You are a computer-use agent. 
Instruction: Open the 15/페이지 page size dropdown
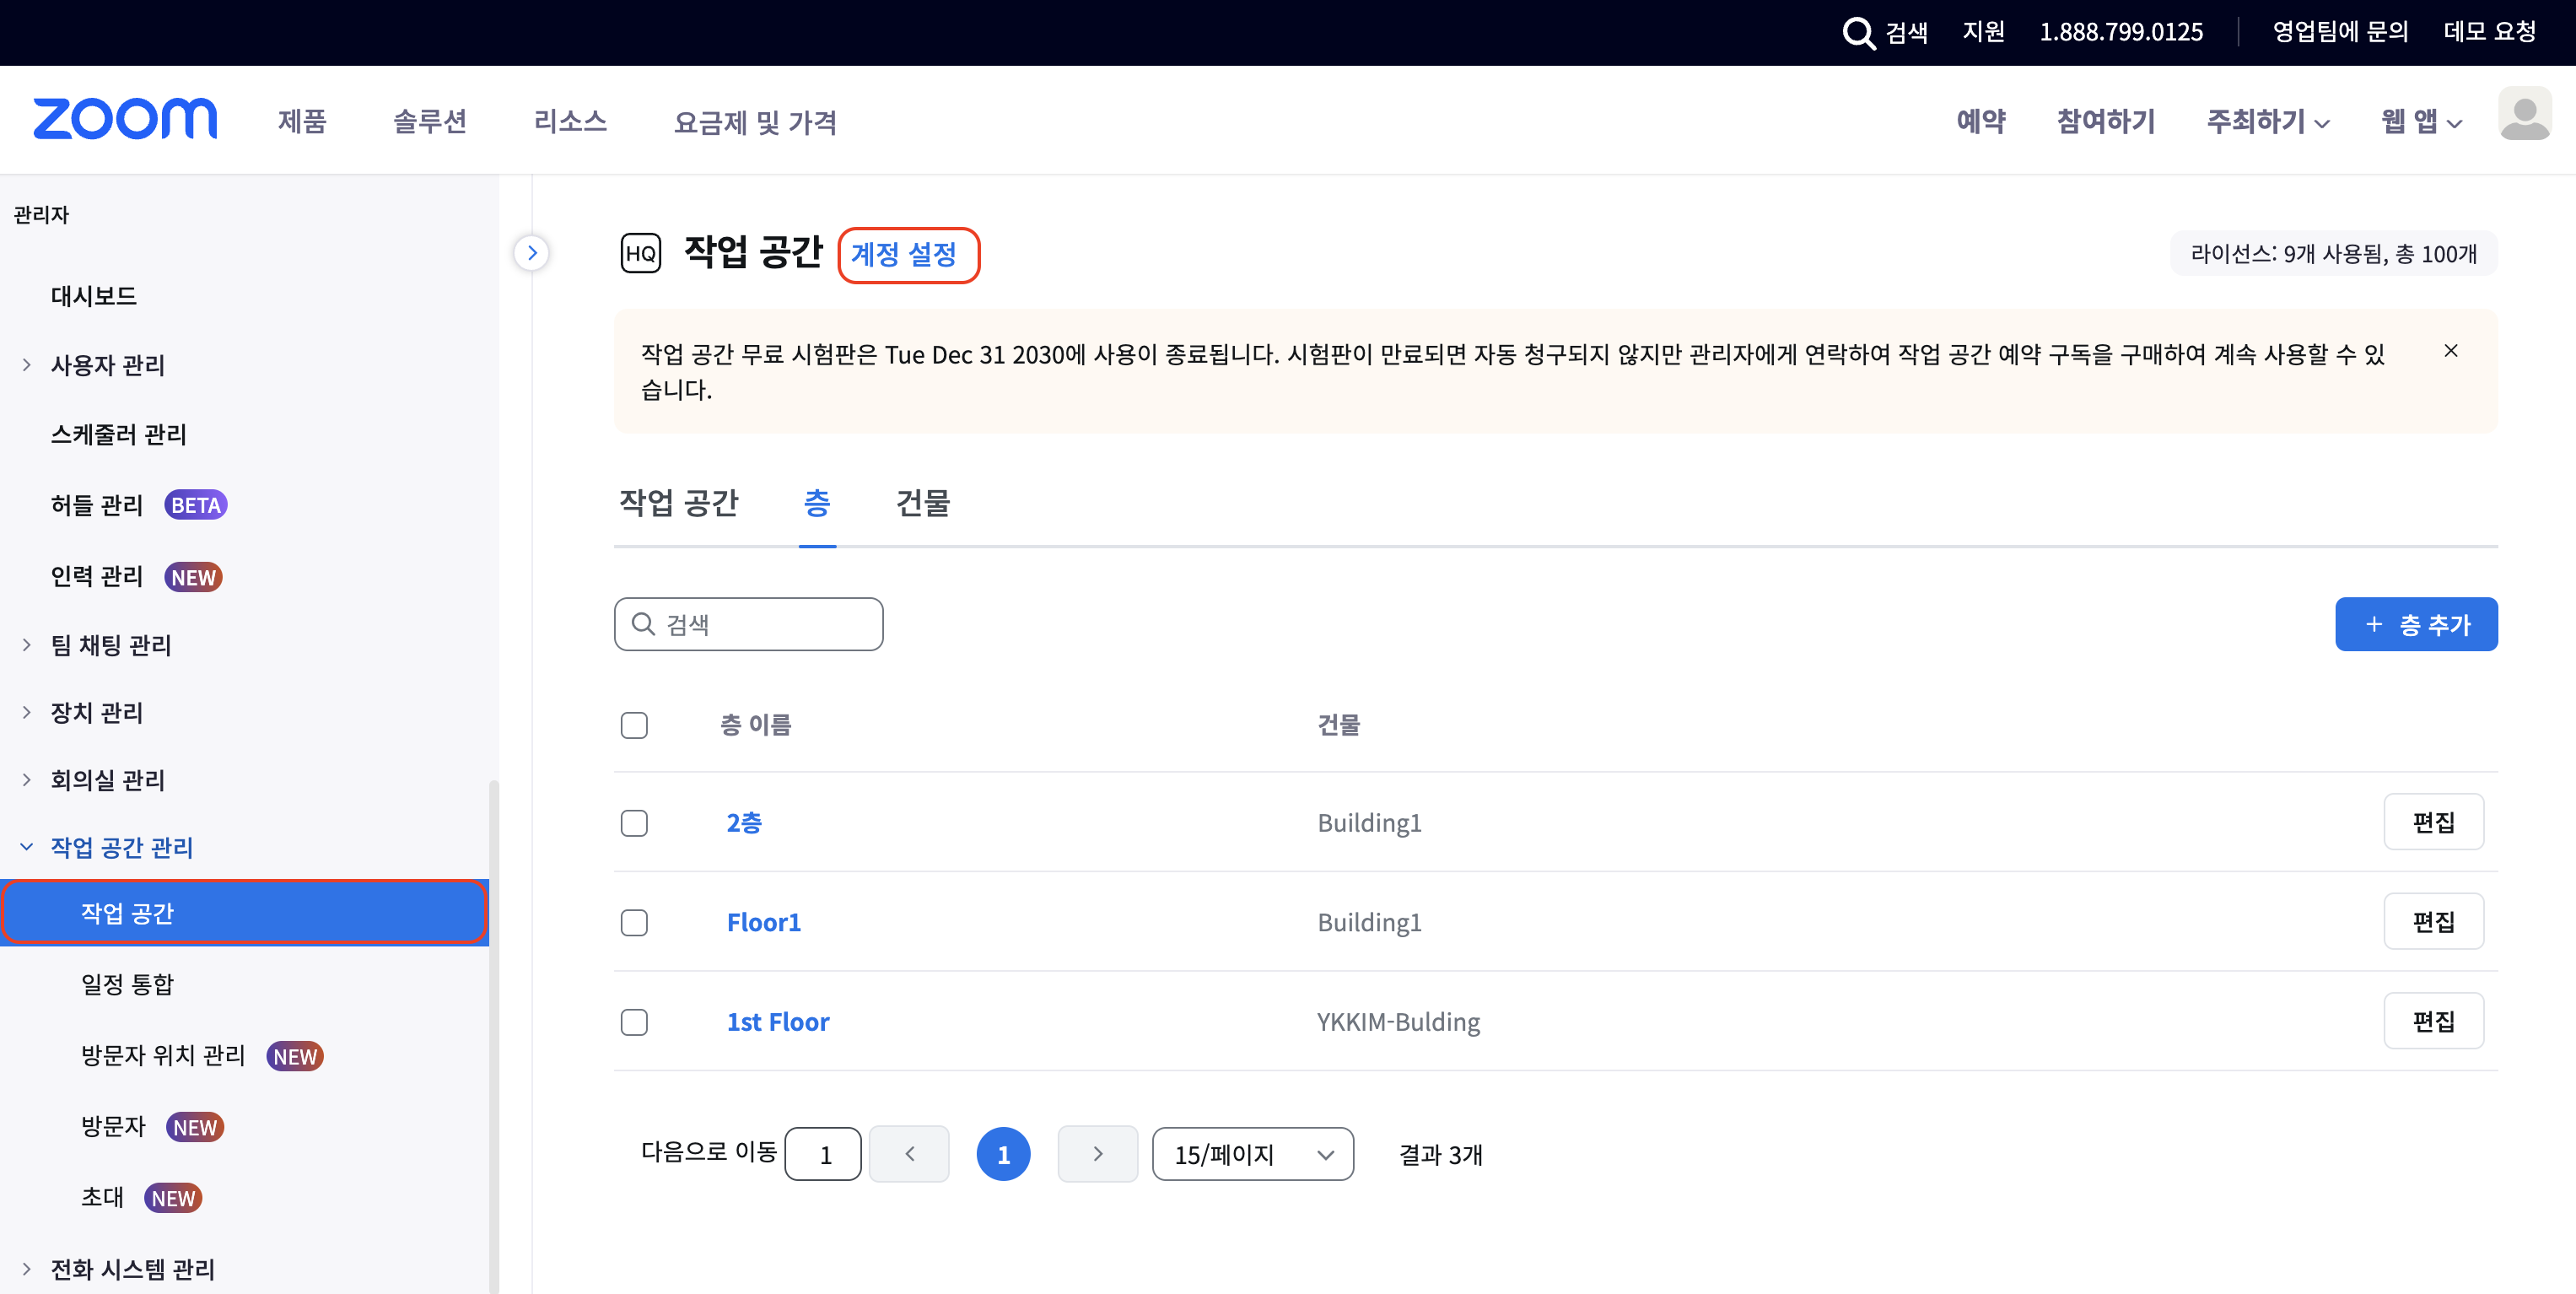(x=1253, y=1154)
